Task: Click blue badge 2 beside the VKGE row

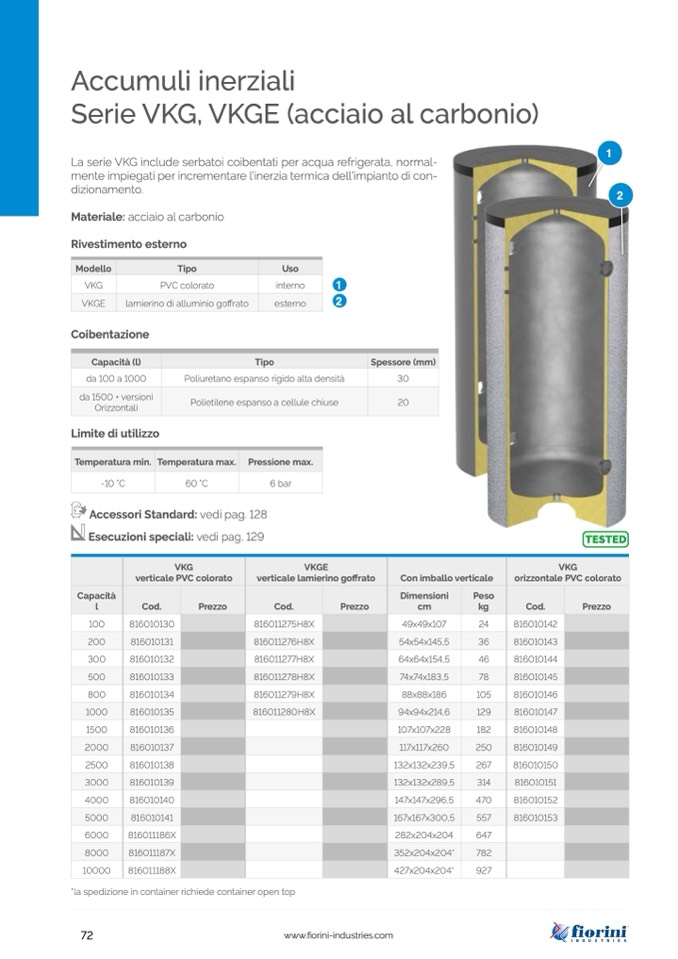Action: pos(339,302)
